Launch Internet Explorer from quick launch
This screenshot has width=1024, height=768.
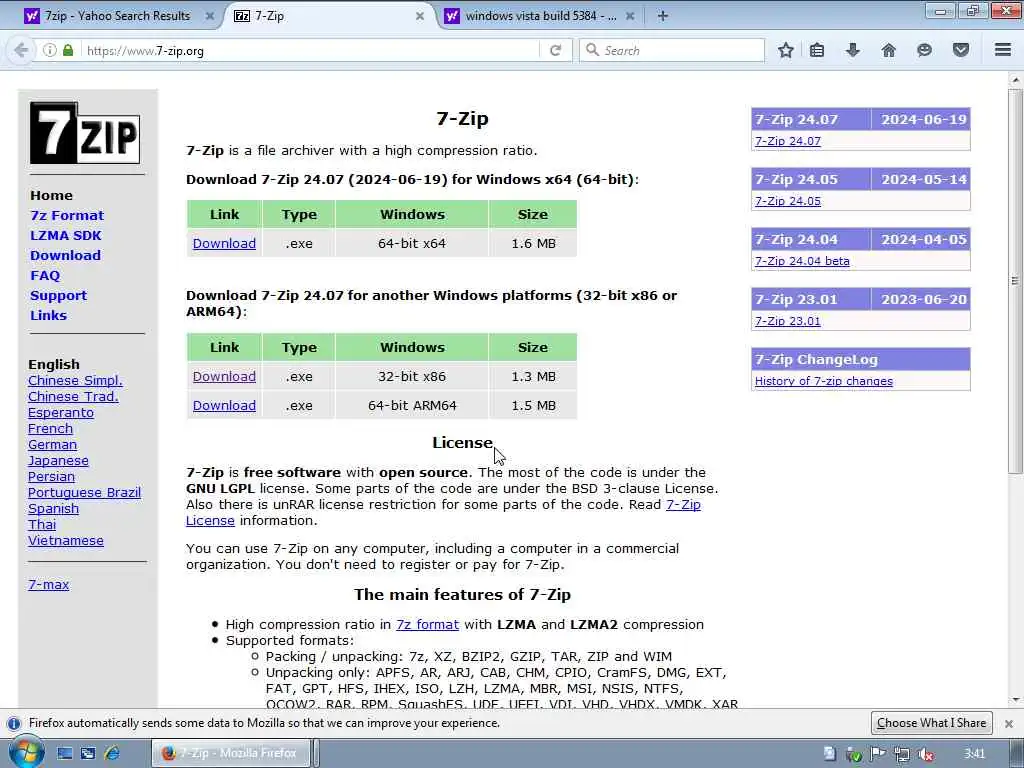tap(112, 754)
